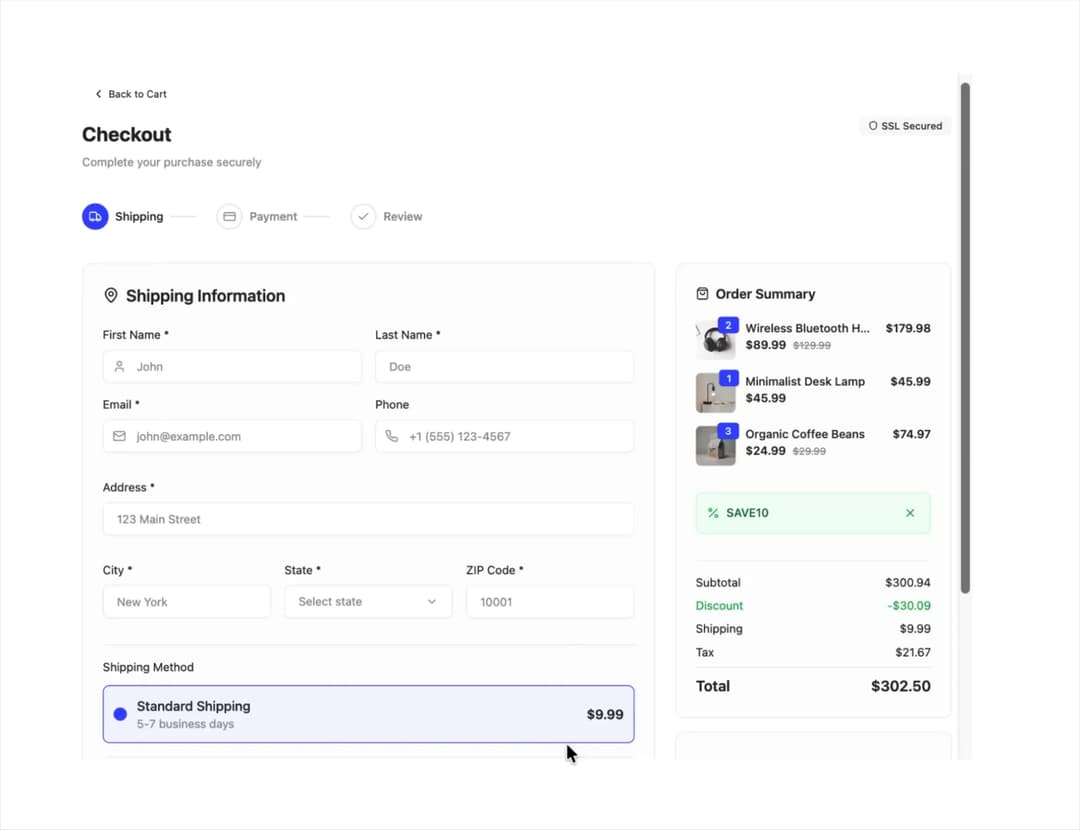
Task: Click the Minimalist Desk Lamp thumbnail
Action: [716, 393]
